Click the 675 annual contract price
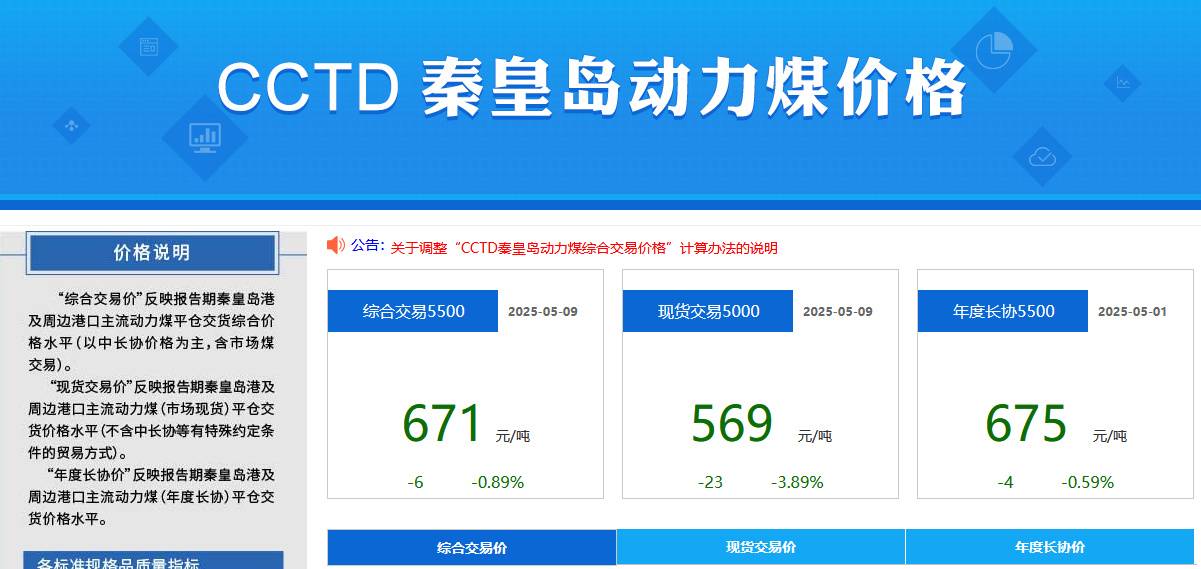 coord(1026,424)
